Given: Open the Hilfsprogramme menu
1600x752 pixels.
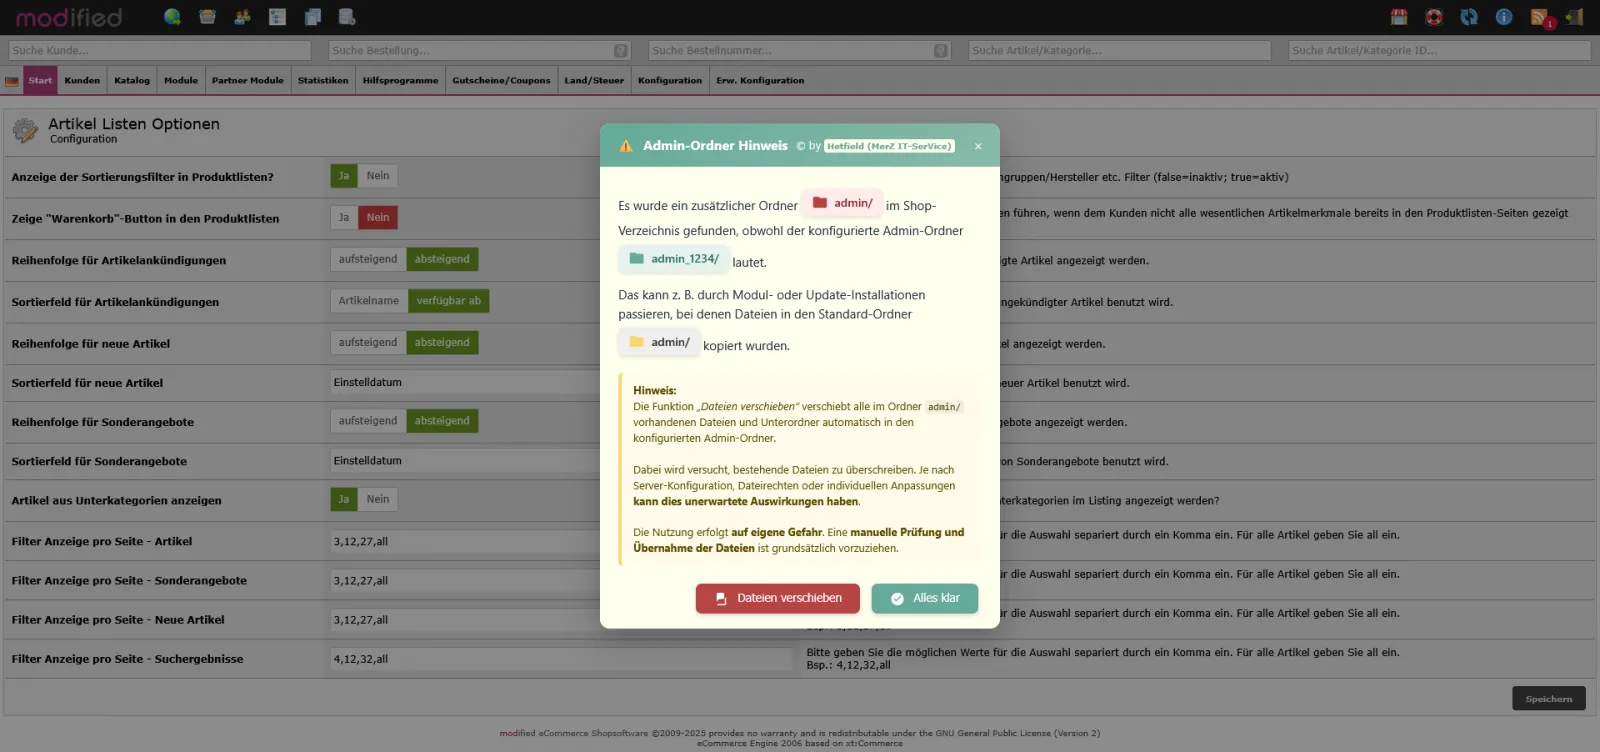Looking at the screenshot, I should click(400, 81).
